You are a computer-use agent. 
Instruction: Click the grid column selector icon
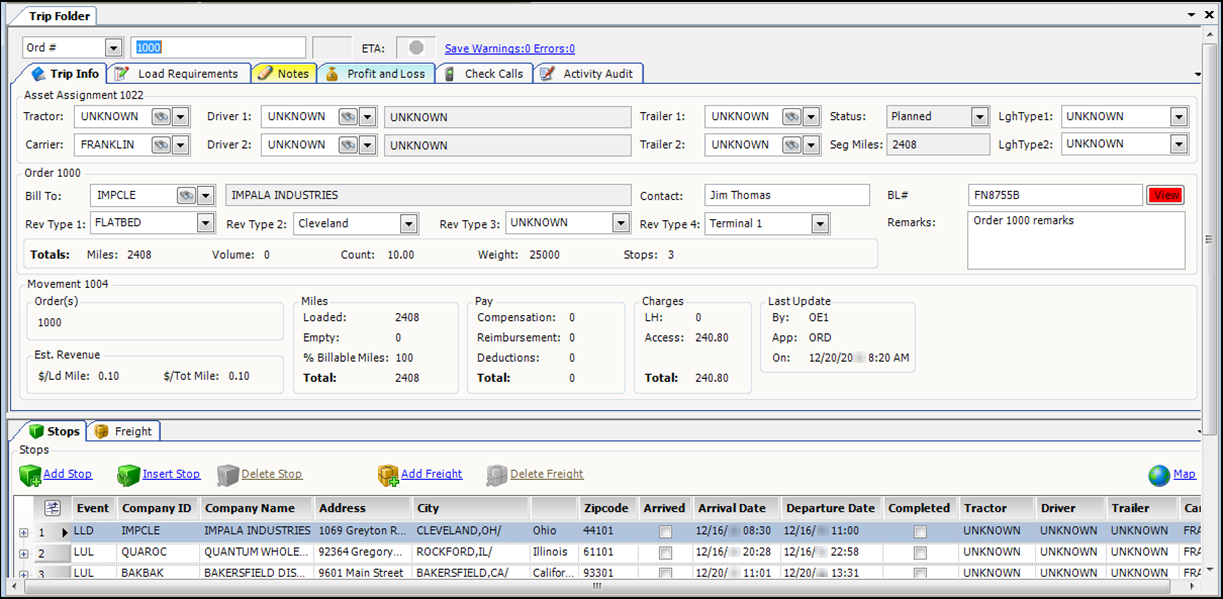click(53, 508)
